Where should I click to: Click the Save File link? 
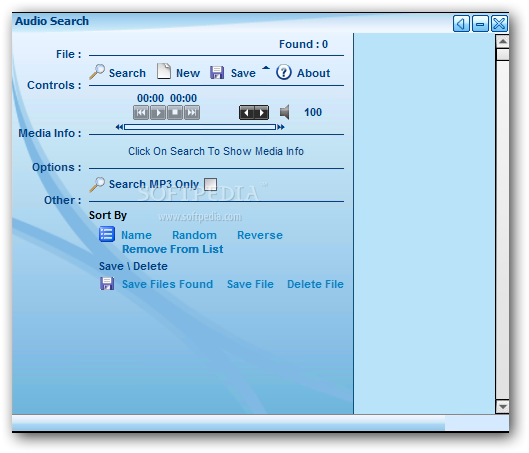(250, 284)
